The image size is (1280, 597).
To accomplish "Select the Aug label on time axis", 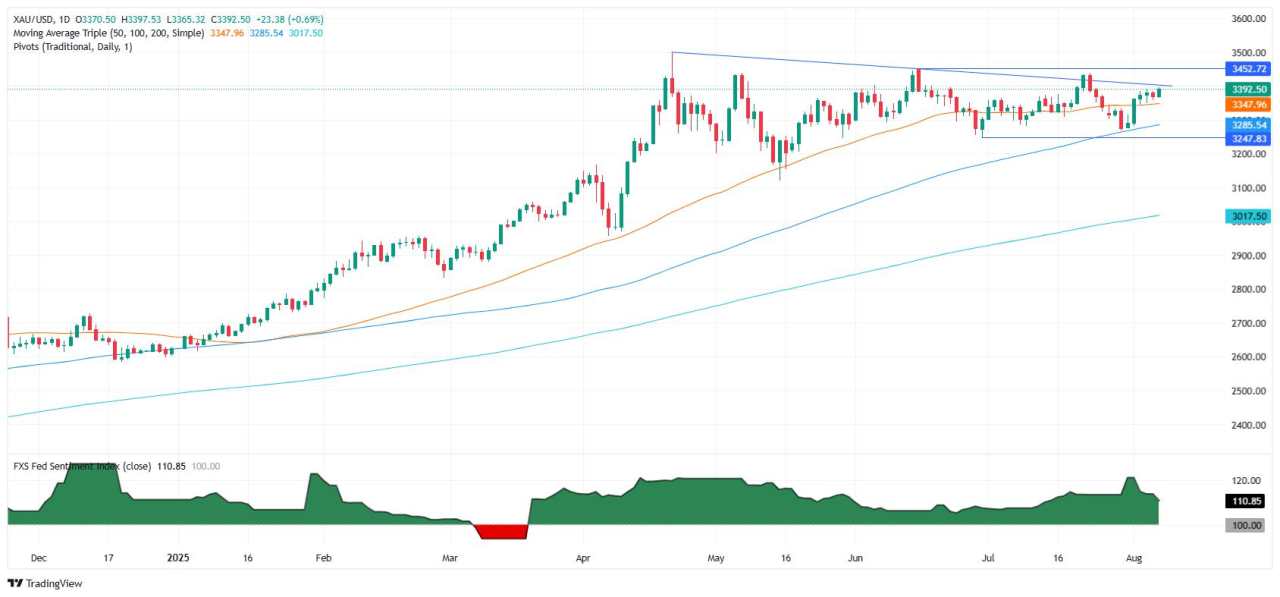I will coord(1132,560).
